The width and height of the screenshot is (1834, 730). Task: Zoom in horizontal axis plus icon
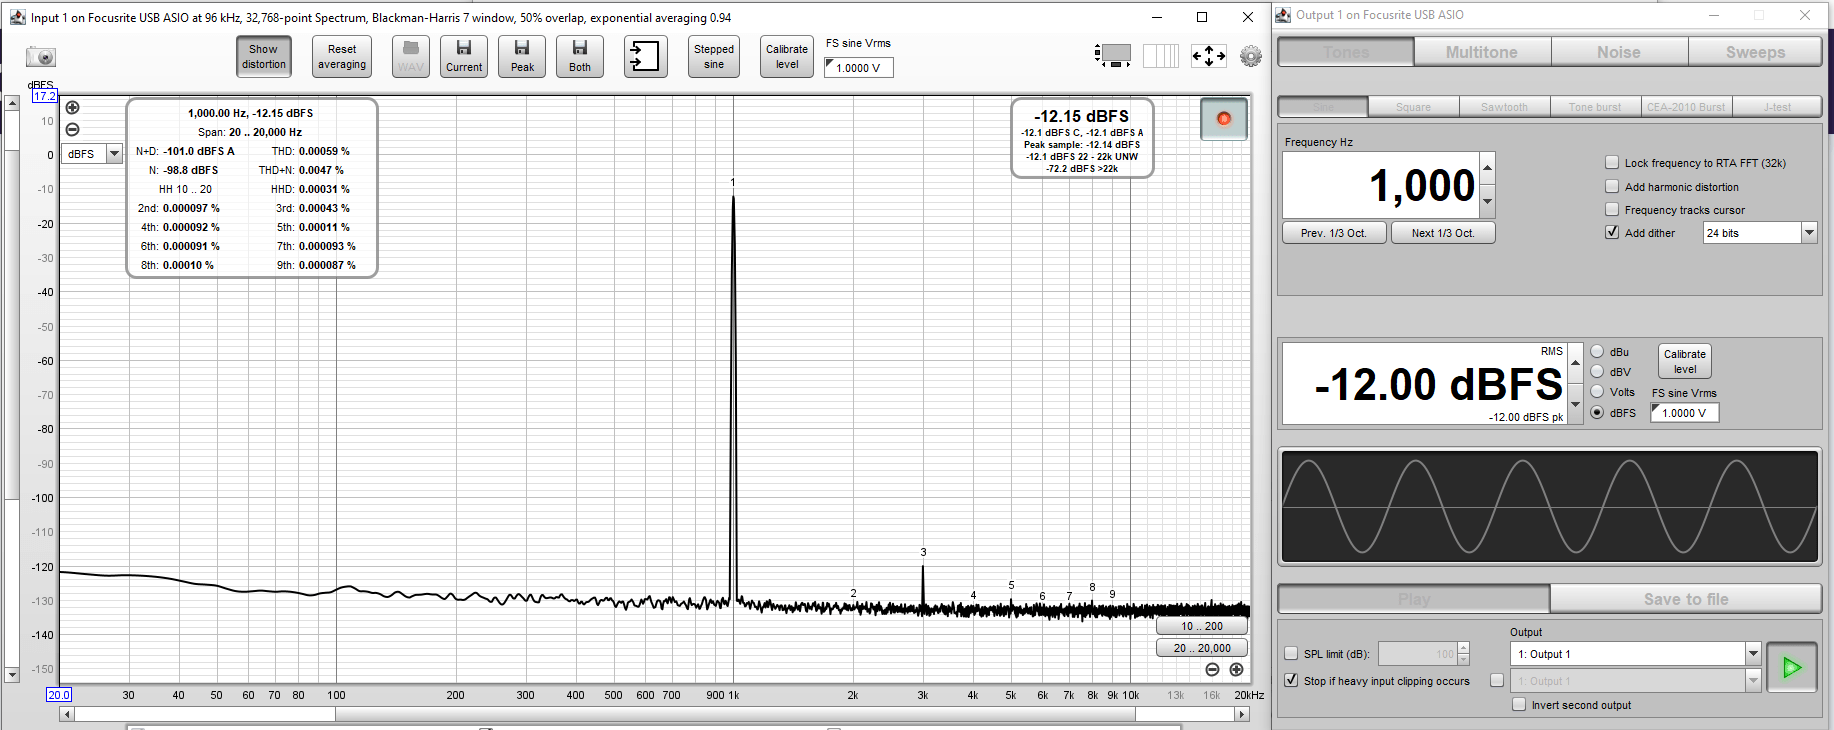[1237, 670]
